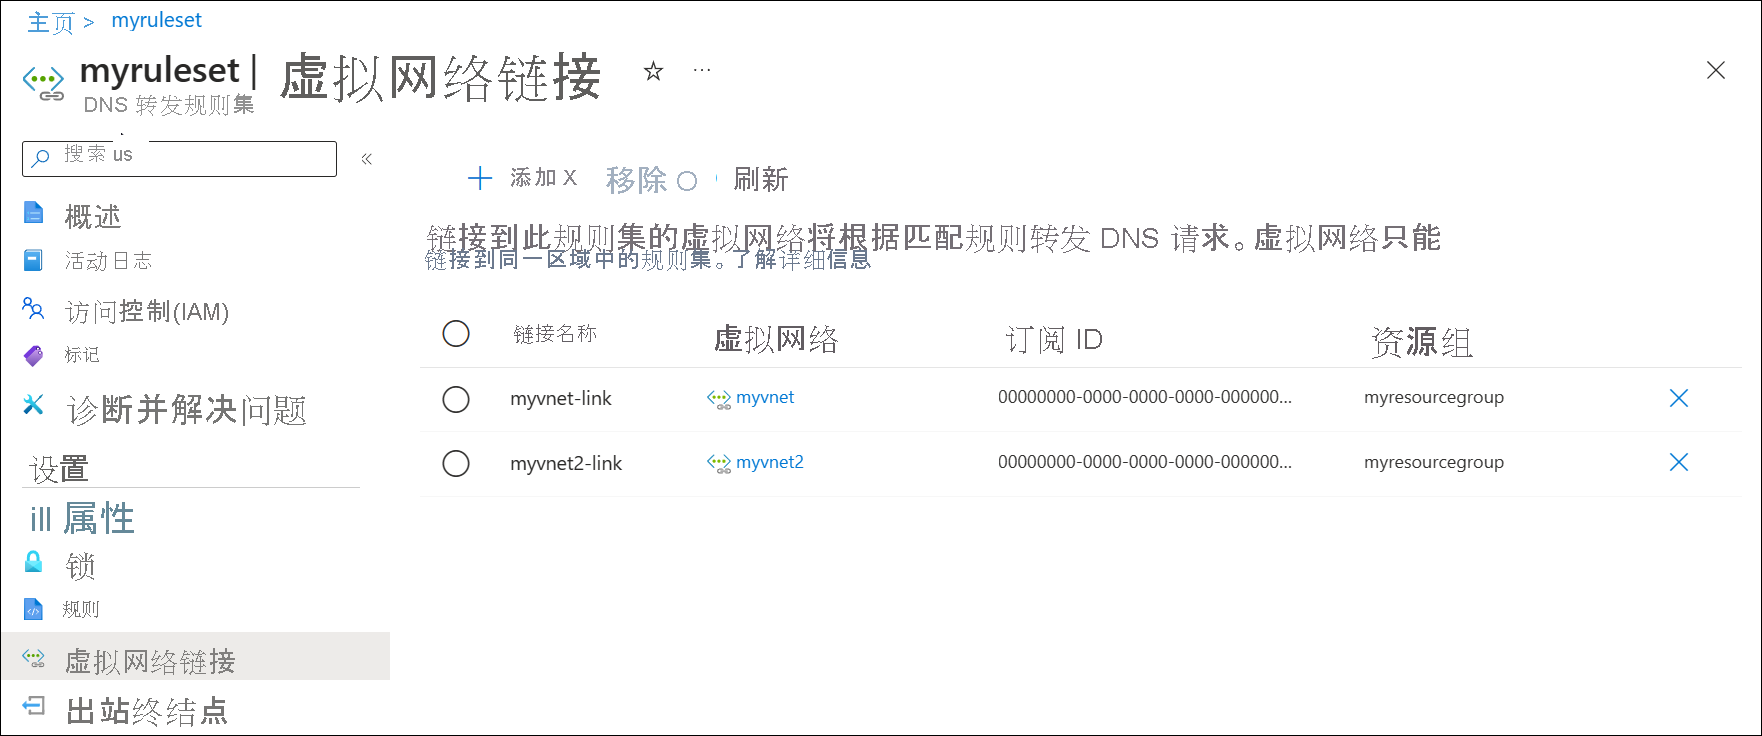Click the 刷新 refresh button

point(760,179)
